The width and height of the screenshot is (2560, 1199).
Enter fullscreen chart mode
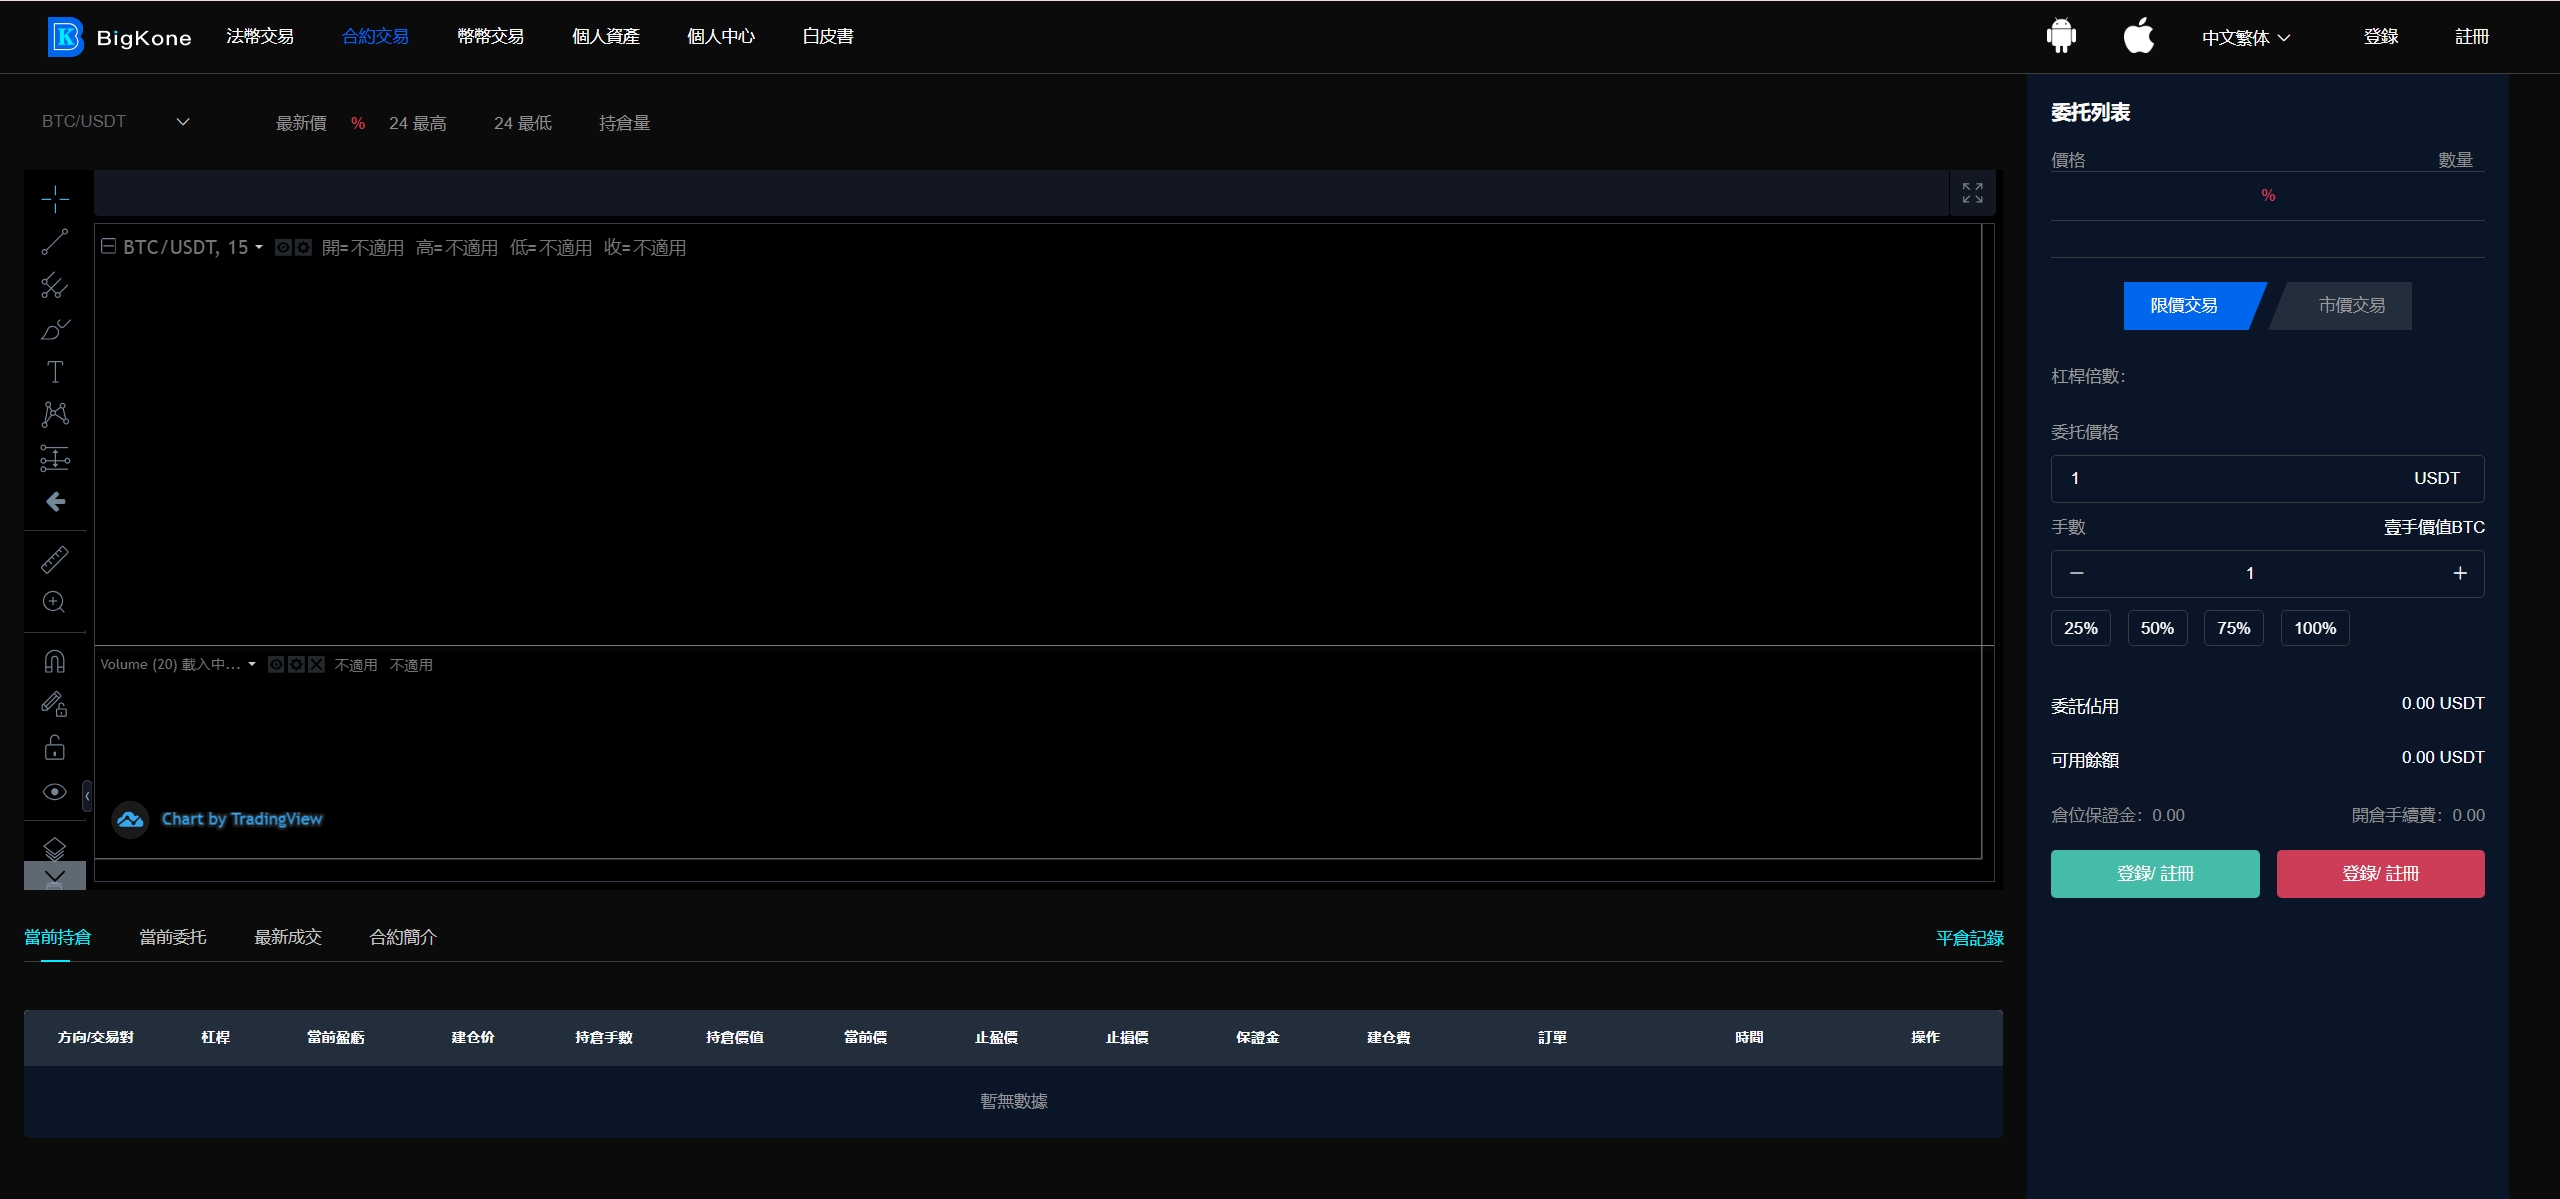[x=1972, y=193]
